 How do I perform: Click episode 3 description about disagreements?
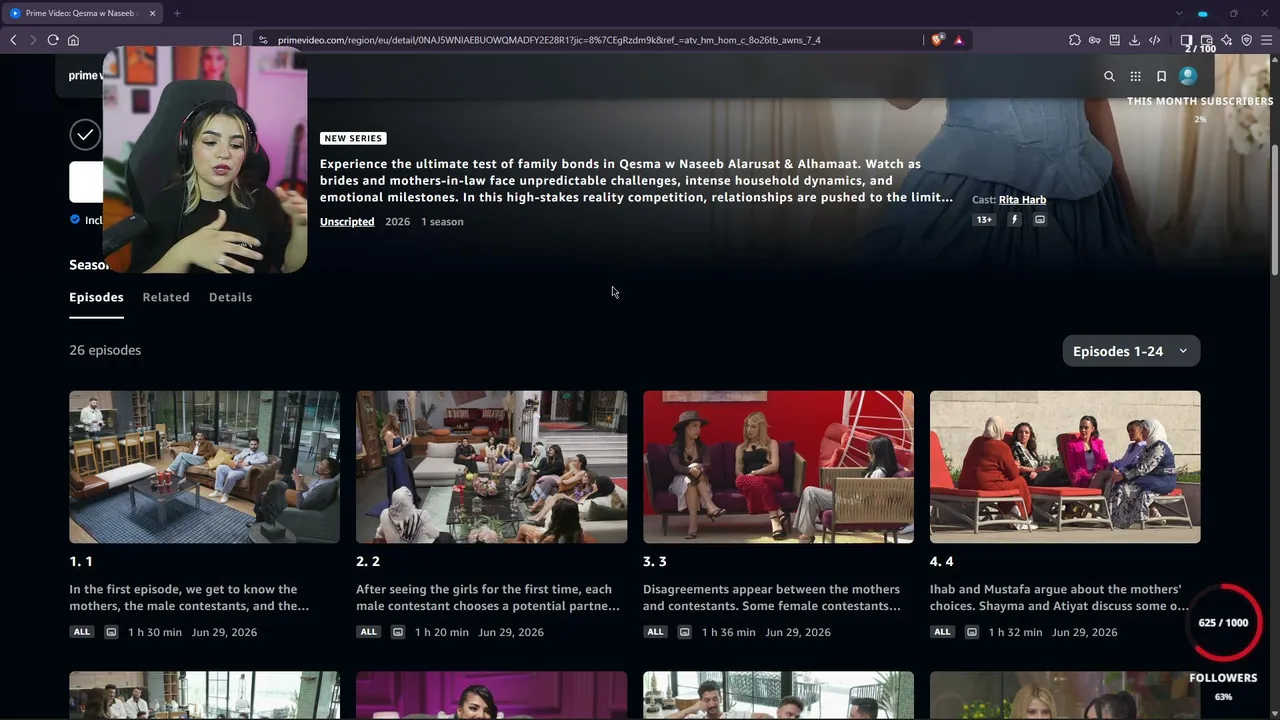click(x=771, y=598)
